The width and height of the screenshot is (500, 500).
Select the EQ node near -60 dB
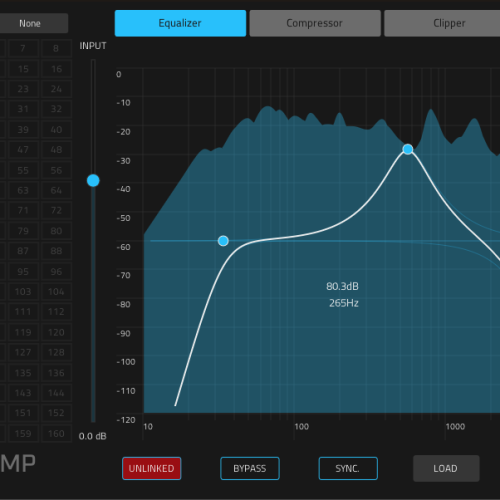[x=223, y=241]
